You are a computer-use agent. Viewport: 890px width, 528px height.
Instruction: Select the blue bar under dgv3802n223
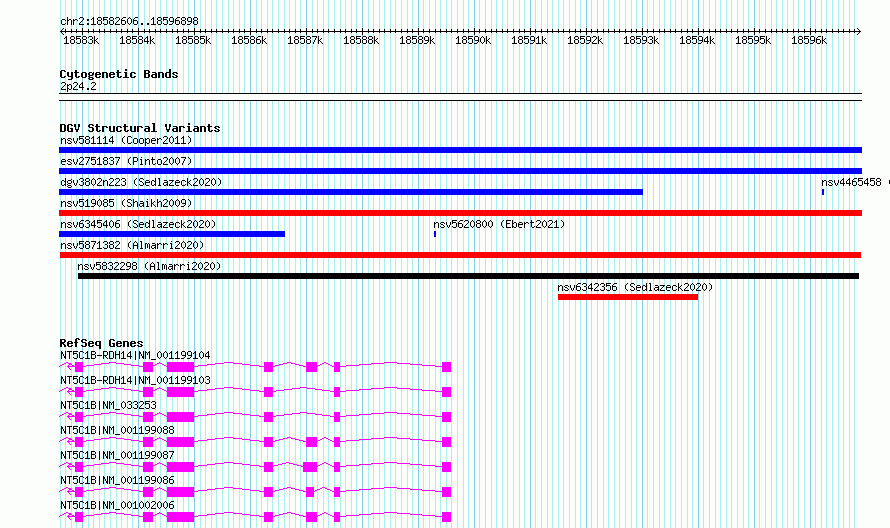tap(351, 192)
